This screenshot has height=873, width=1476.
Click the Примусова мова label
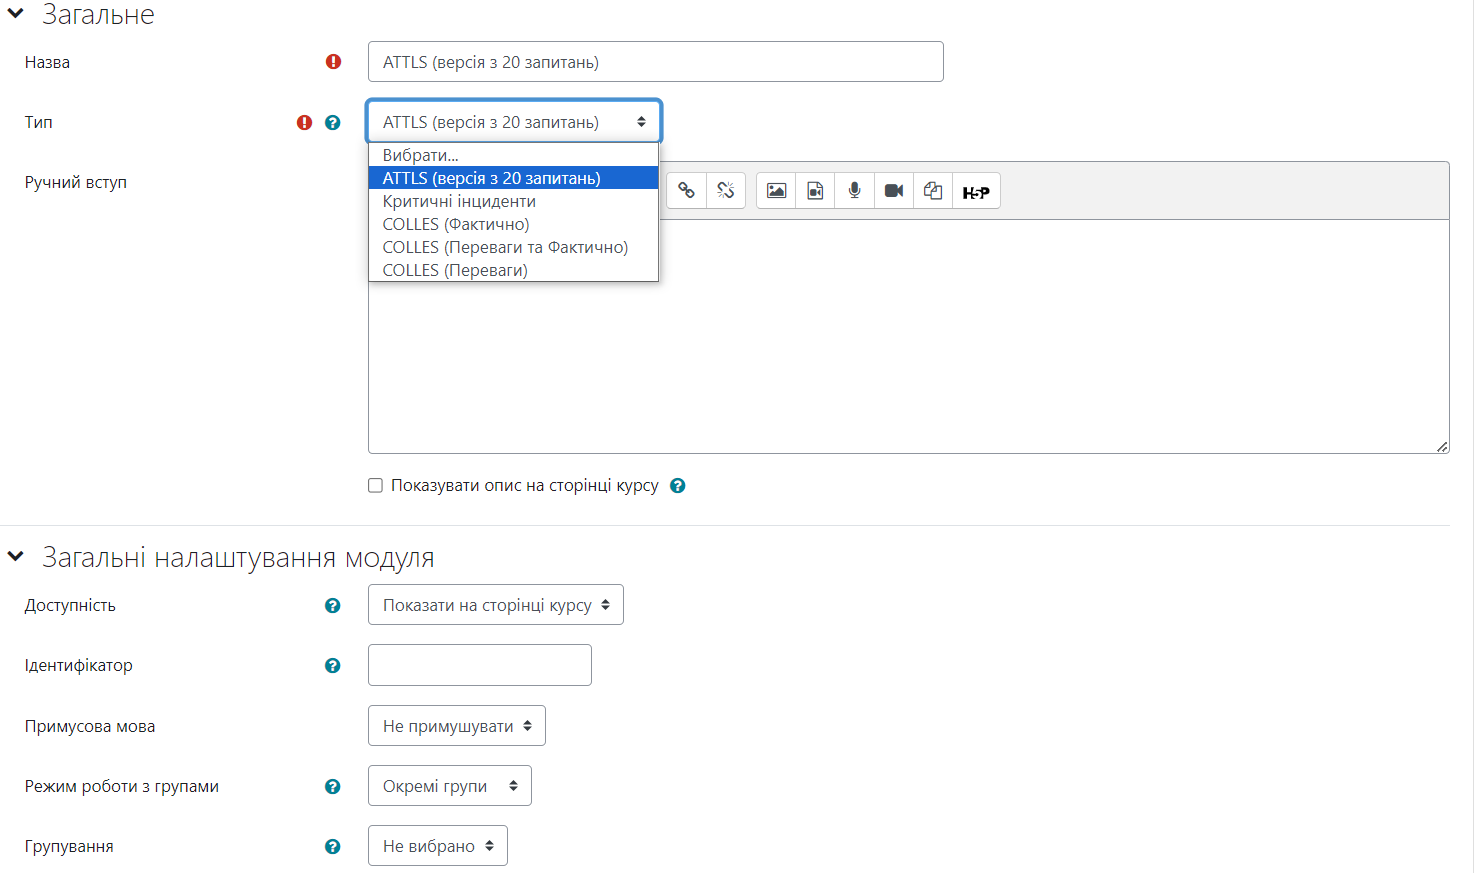(x=90, y=726)
